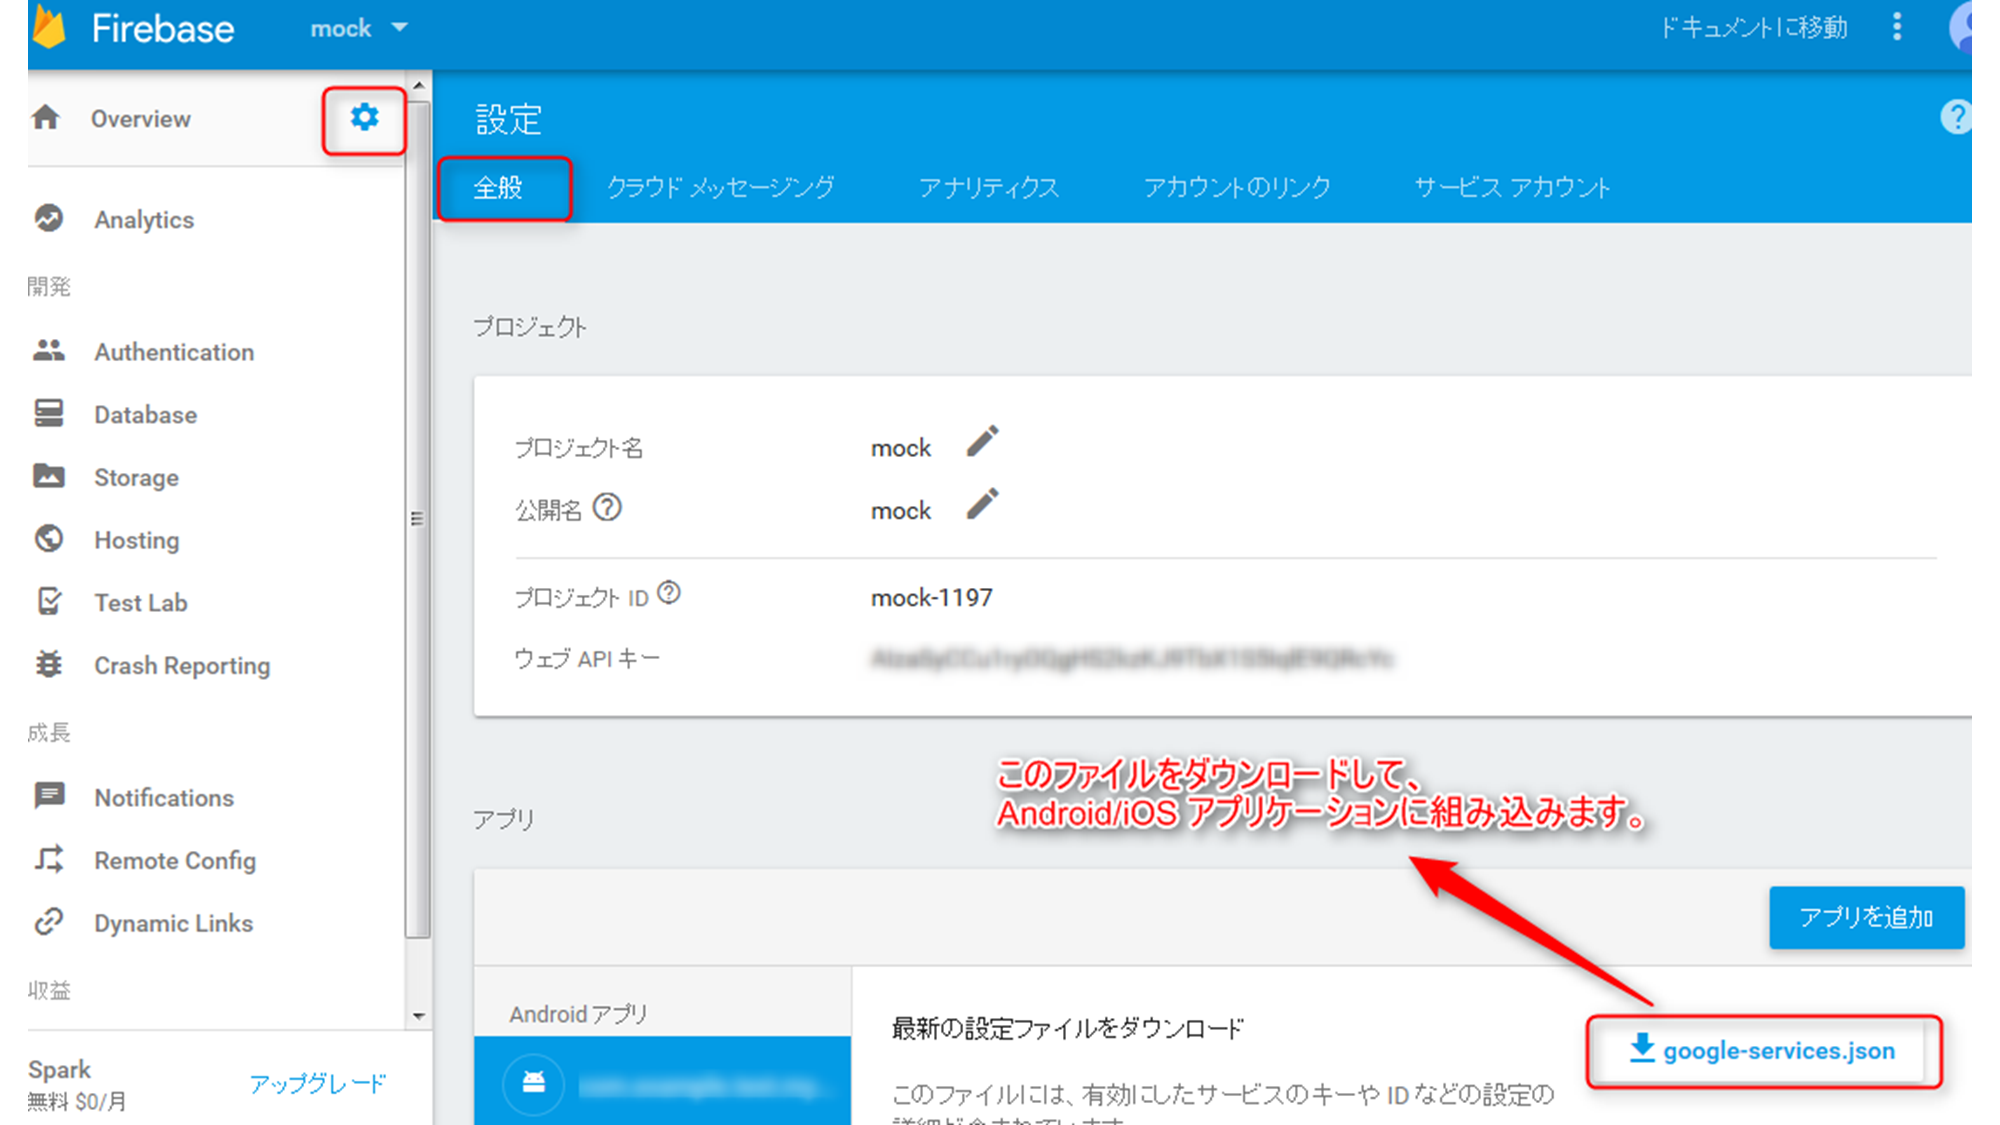Click the Firebase flame logo
The image size is (2000, 1125).
click(x=48, y=27)
